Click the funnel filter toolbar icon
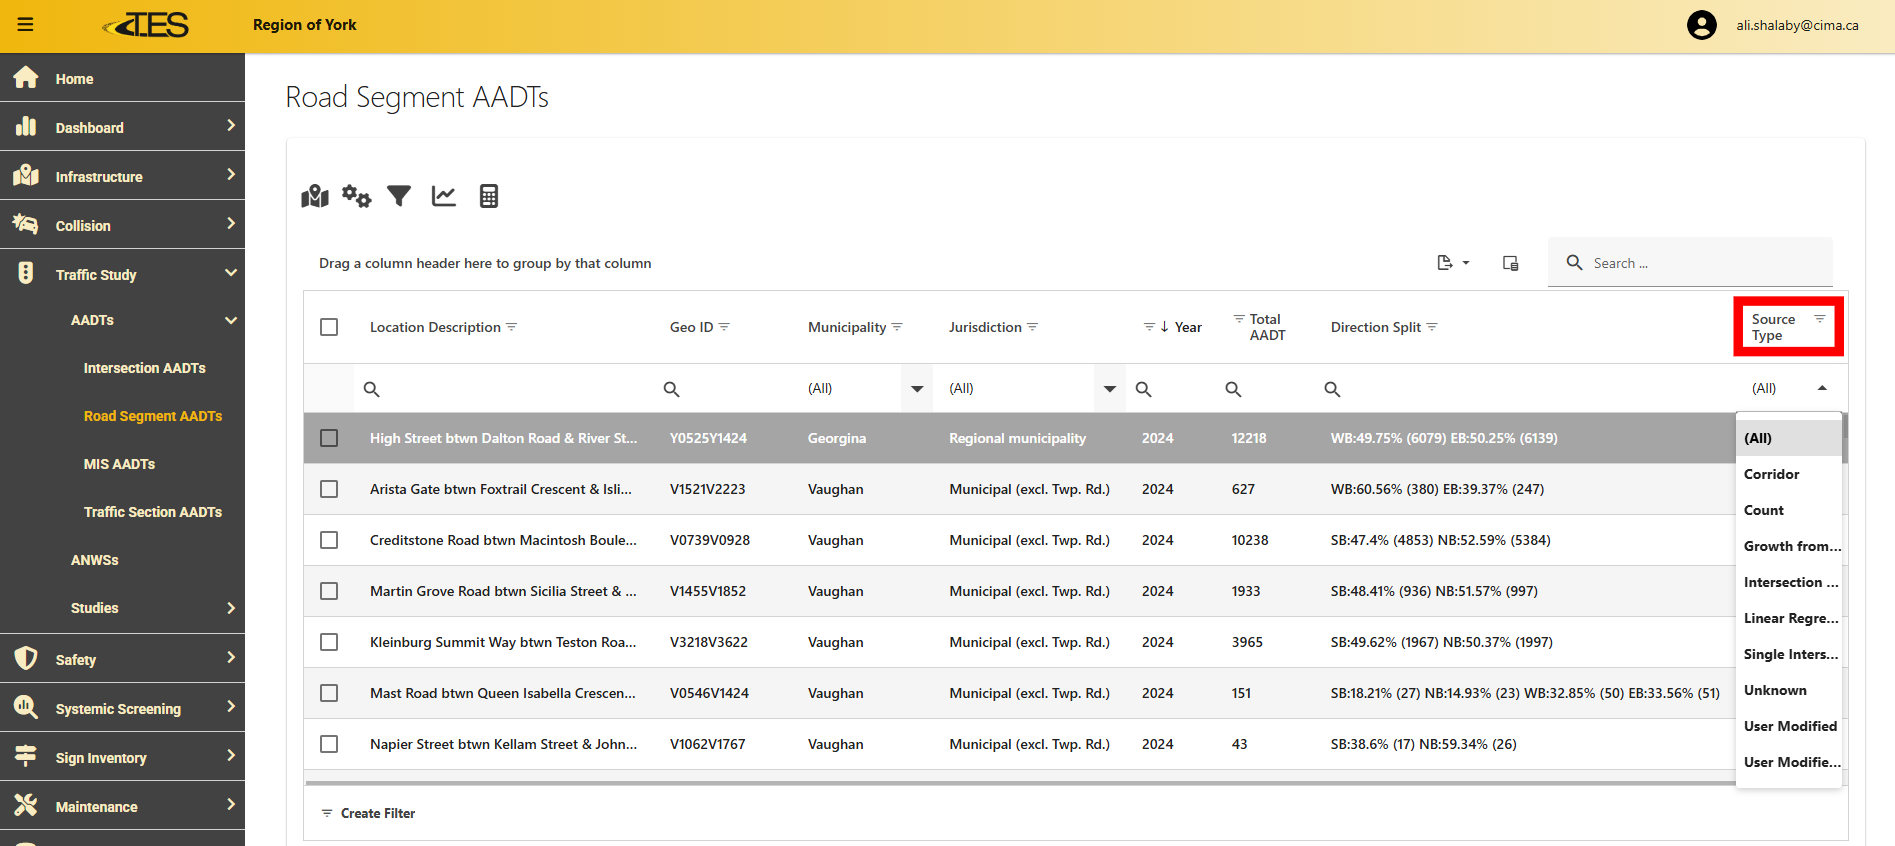This screenshot has width=1895, height=846. pos(399,196)
